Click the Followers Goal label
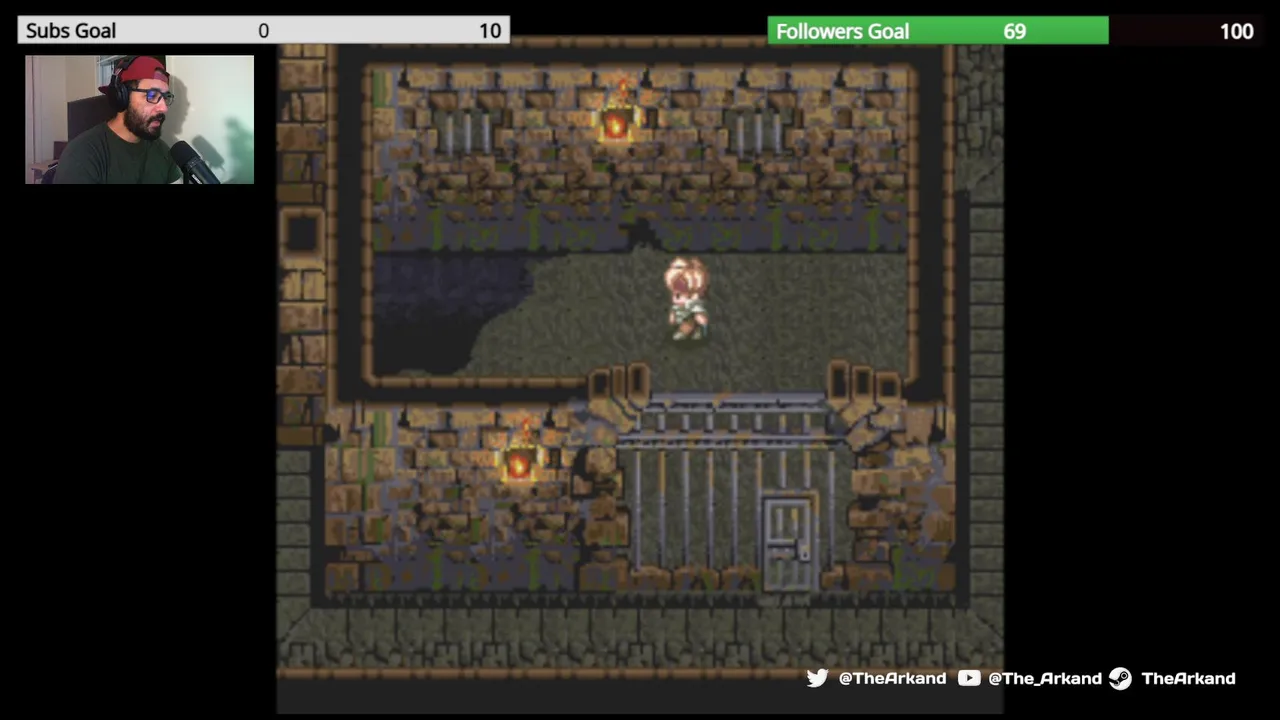Viewport: 1280px width, 720px height. click(x=842, y=31)
